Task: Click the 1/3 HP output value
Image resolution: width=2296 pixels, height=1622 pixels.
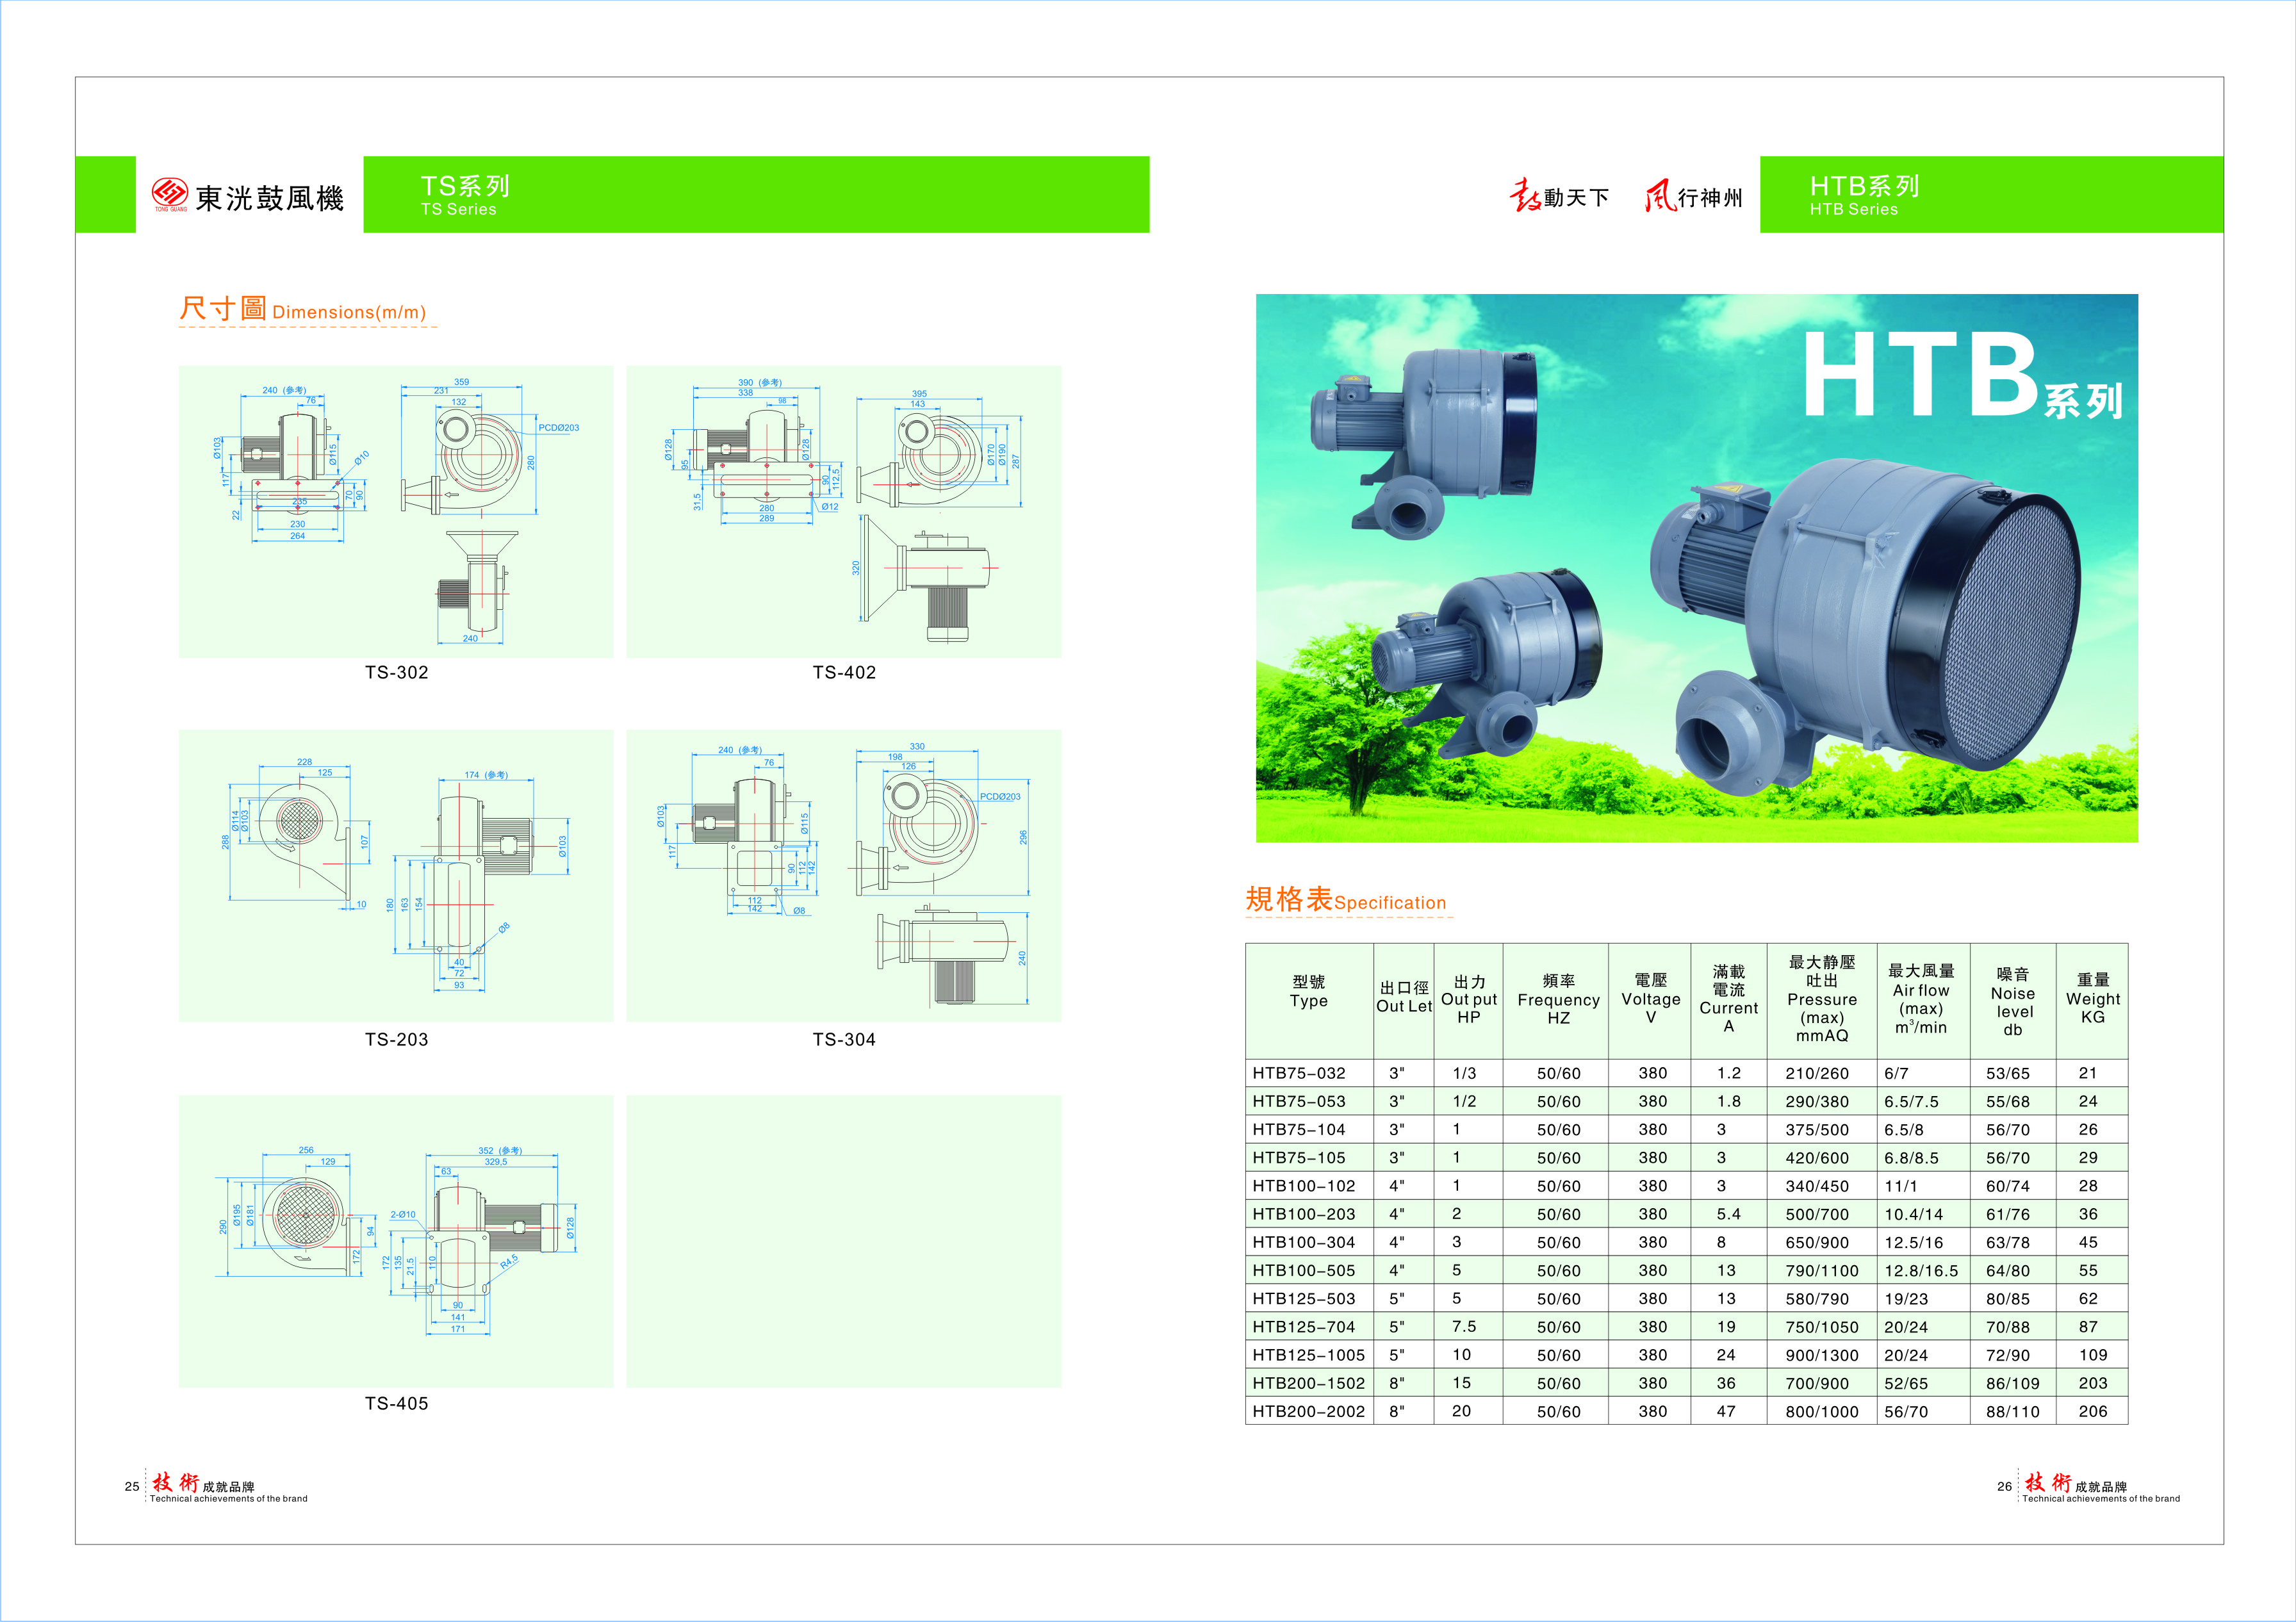Action: click(1464, 1073)
